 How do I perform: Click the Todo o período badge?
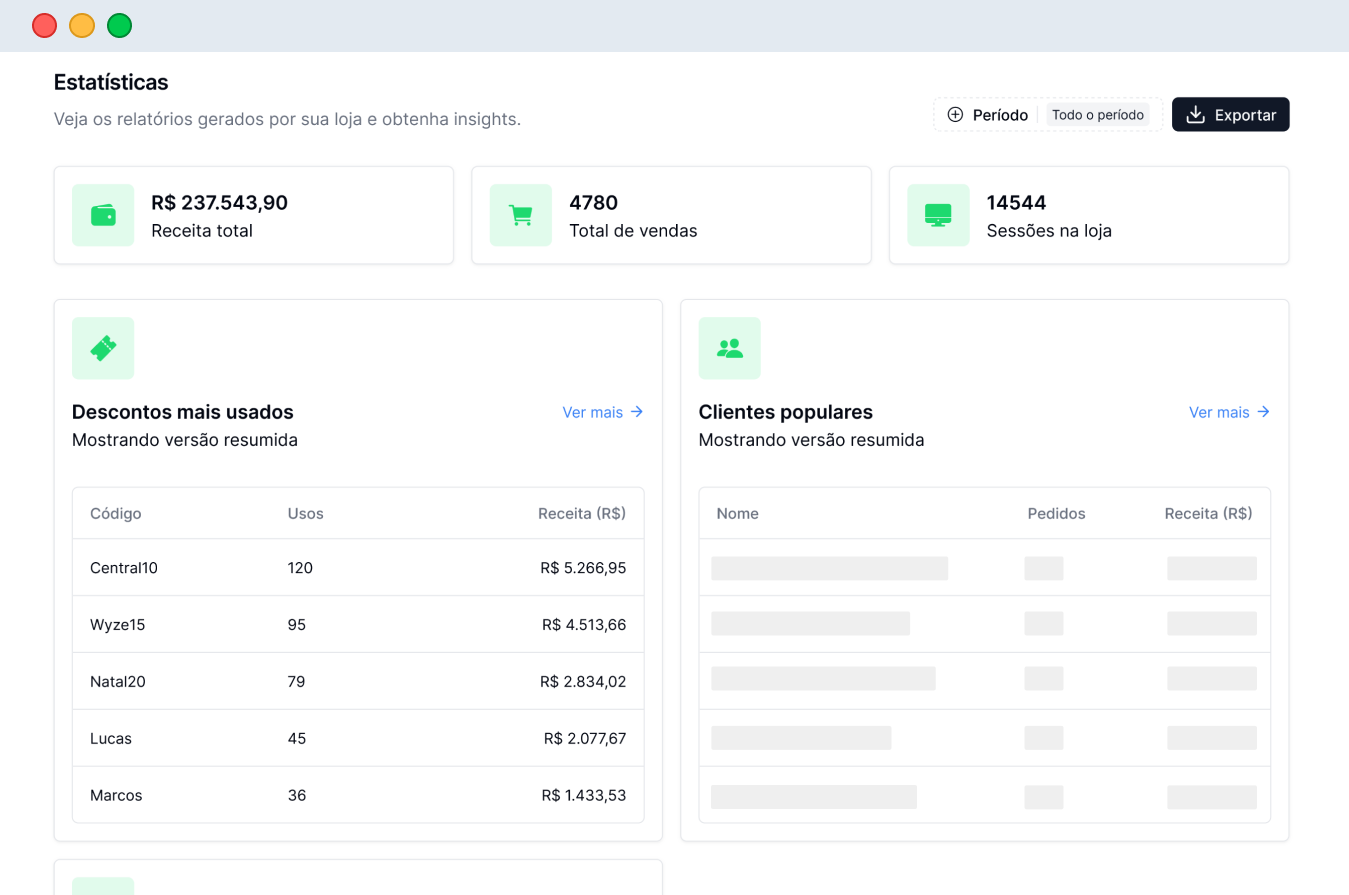[x=1098, y=115]
